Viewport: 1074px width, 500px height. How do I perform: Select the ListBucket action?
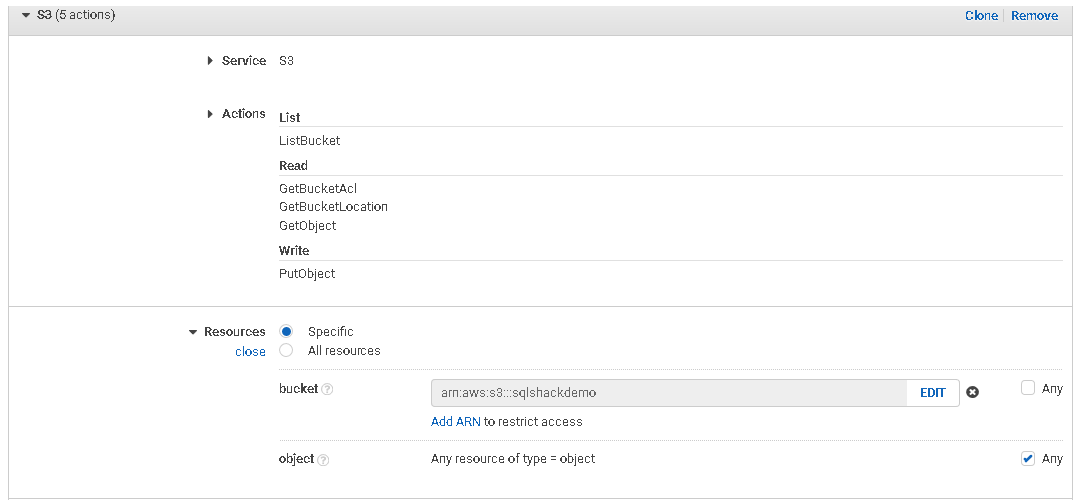309,141
